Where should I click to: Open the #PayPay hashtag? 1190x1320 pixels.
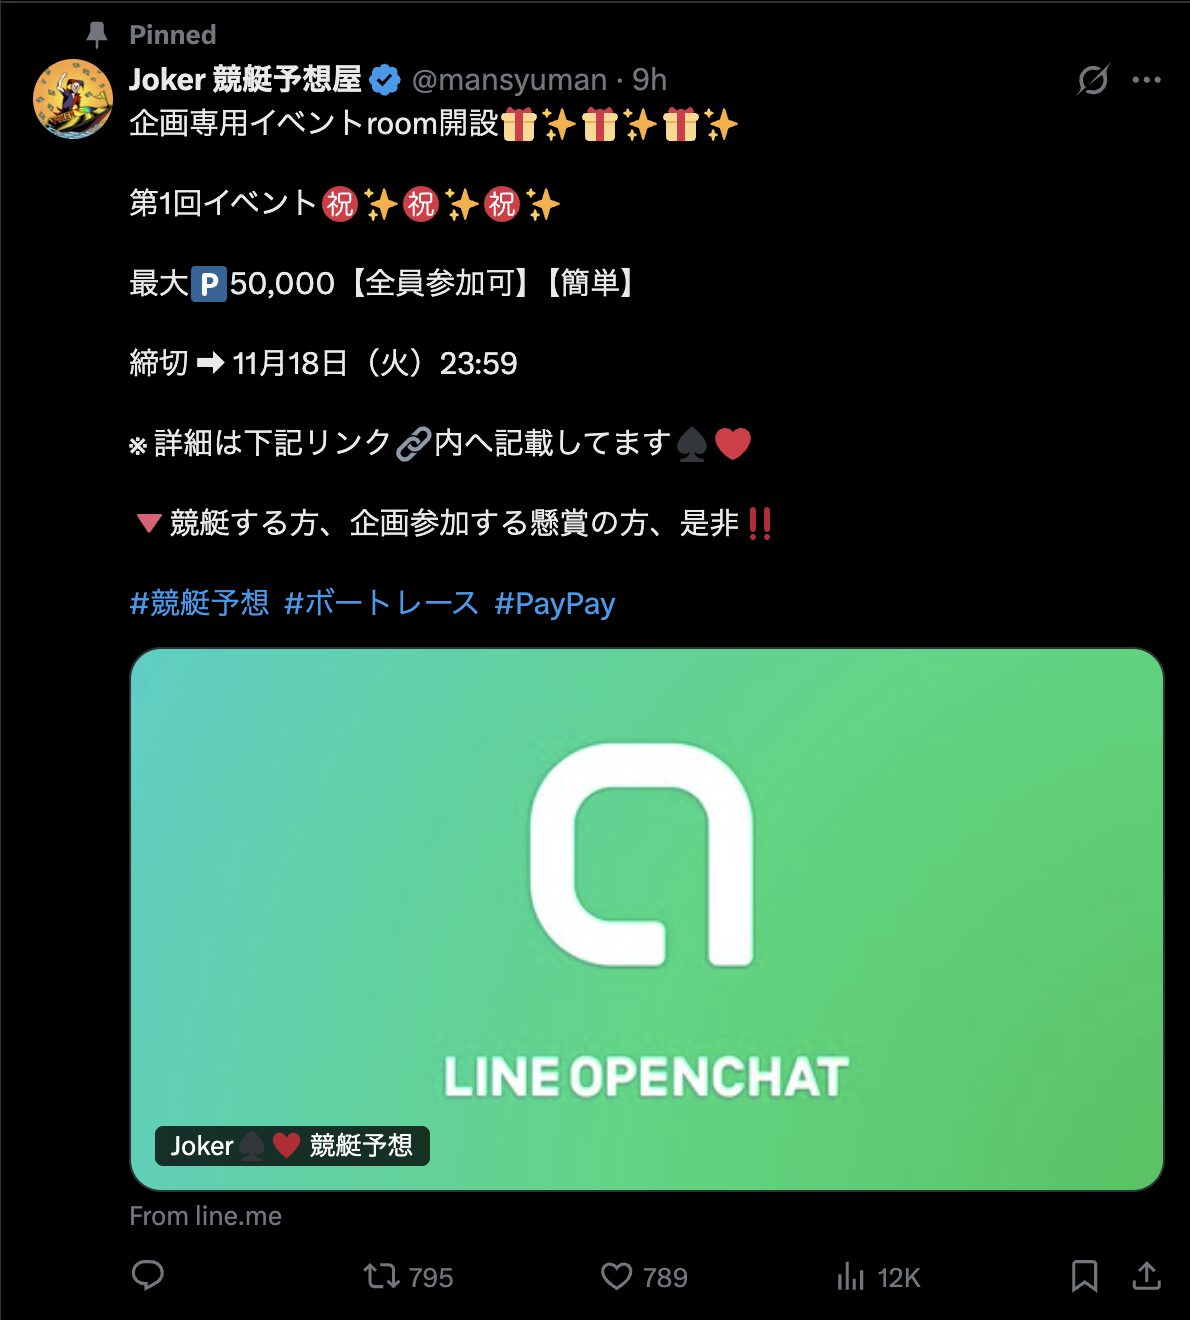(x=555, y=603)
